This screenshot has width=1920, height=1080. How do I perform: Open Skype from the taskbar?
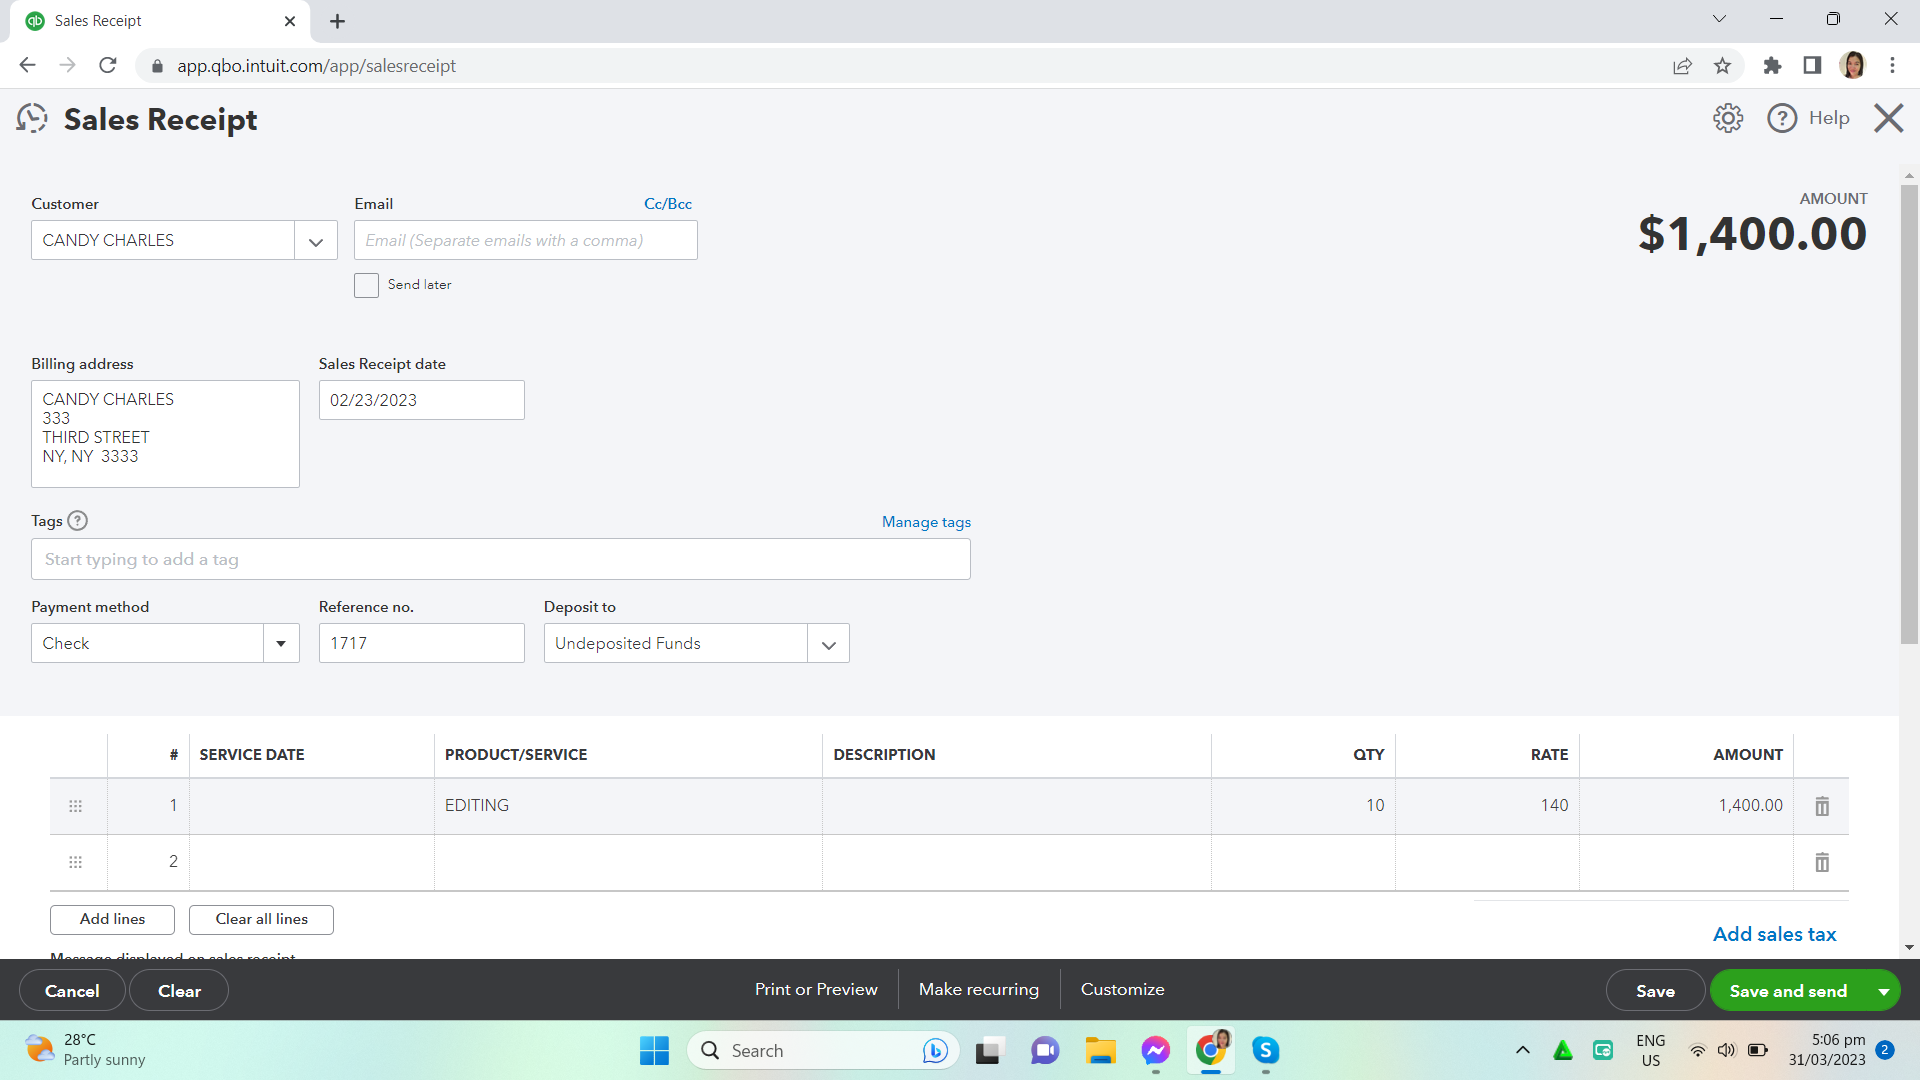pyautogui.click(x=1266, y=1050)
